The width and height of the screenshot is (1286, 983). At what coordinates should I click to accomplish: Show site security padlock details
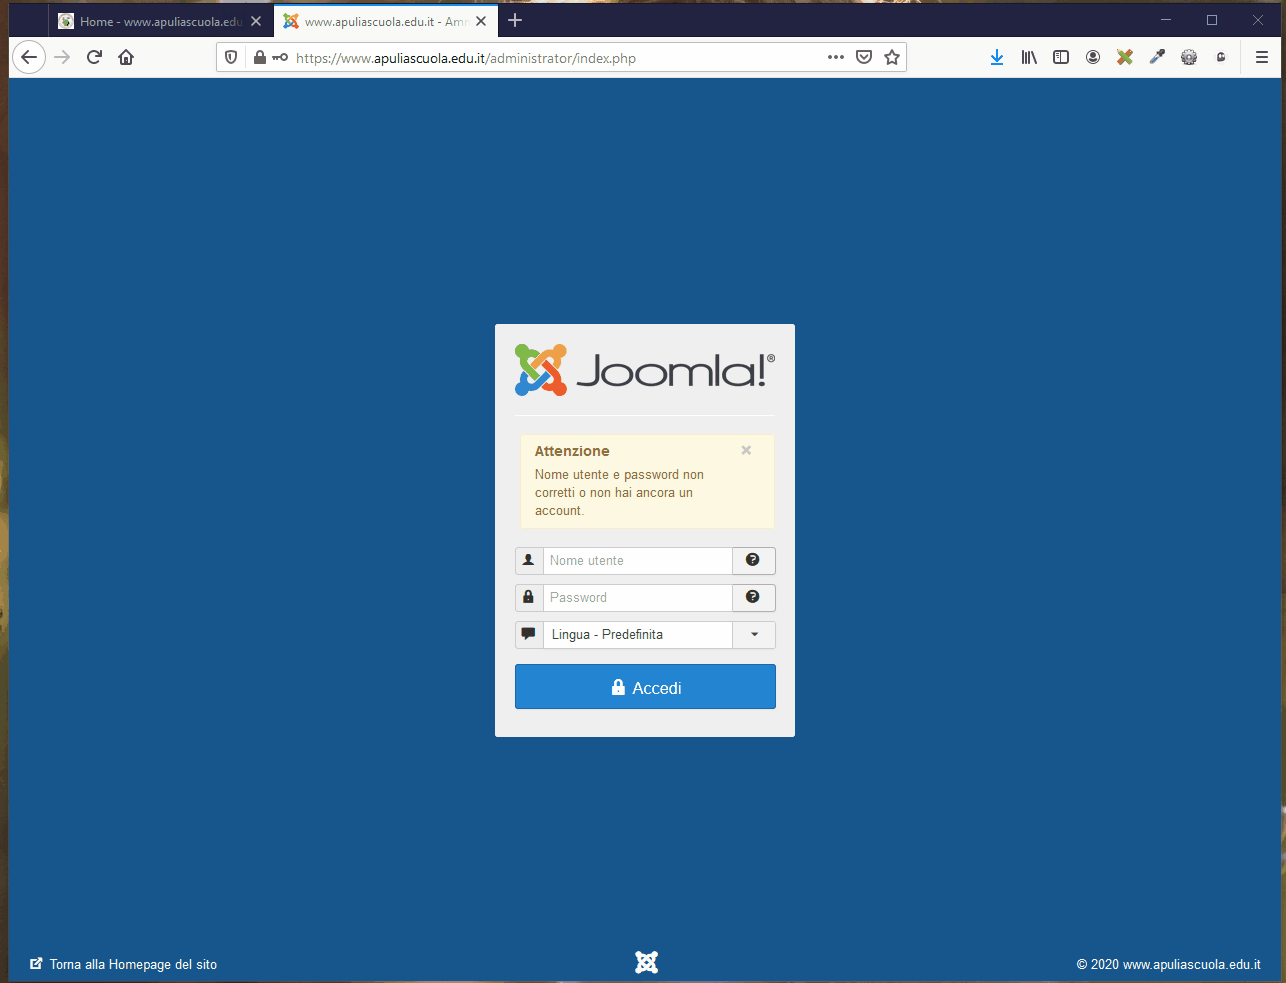point(260,58)
